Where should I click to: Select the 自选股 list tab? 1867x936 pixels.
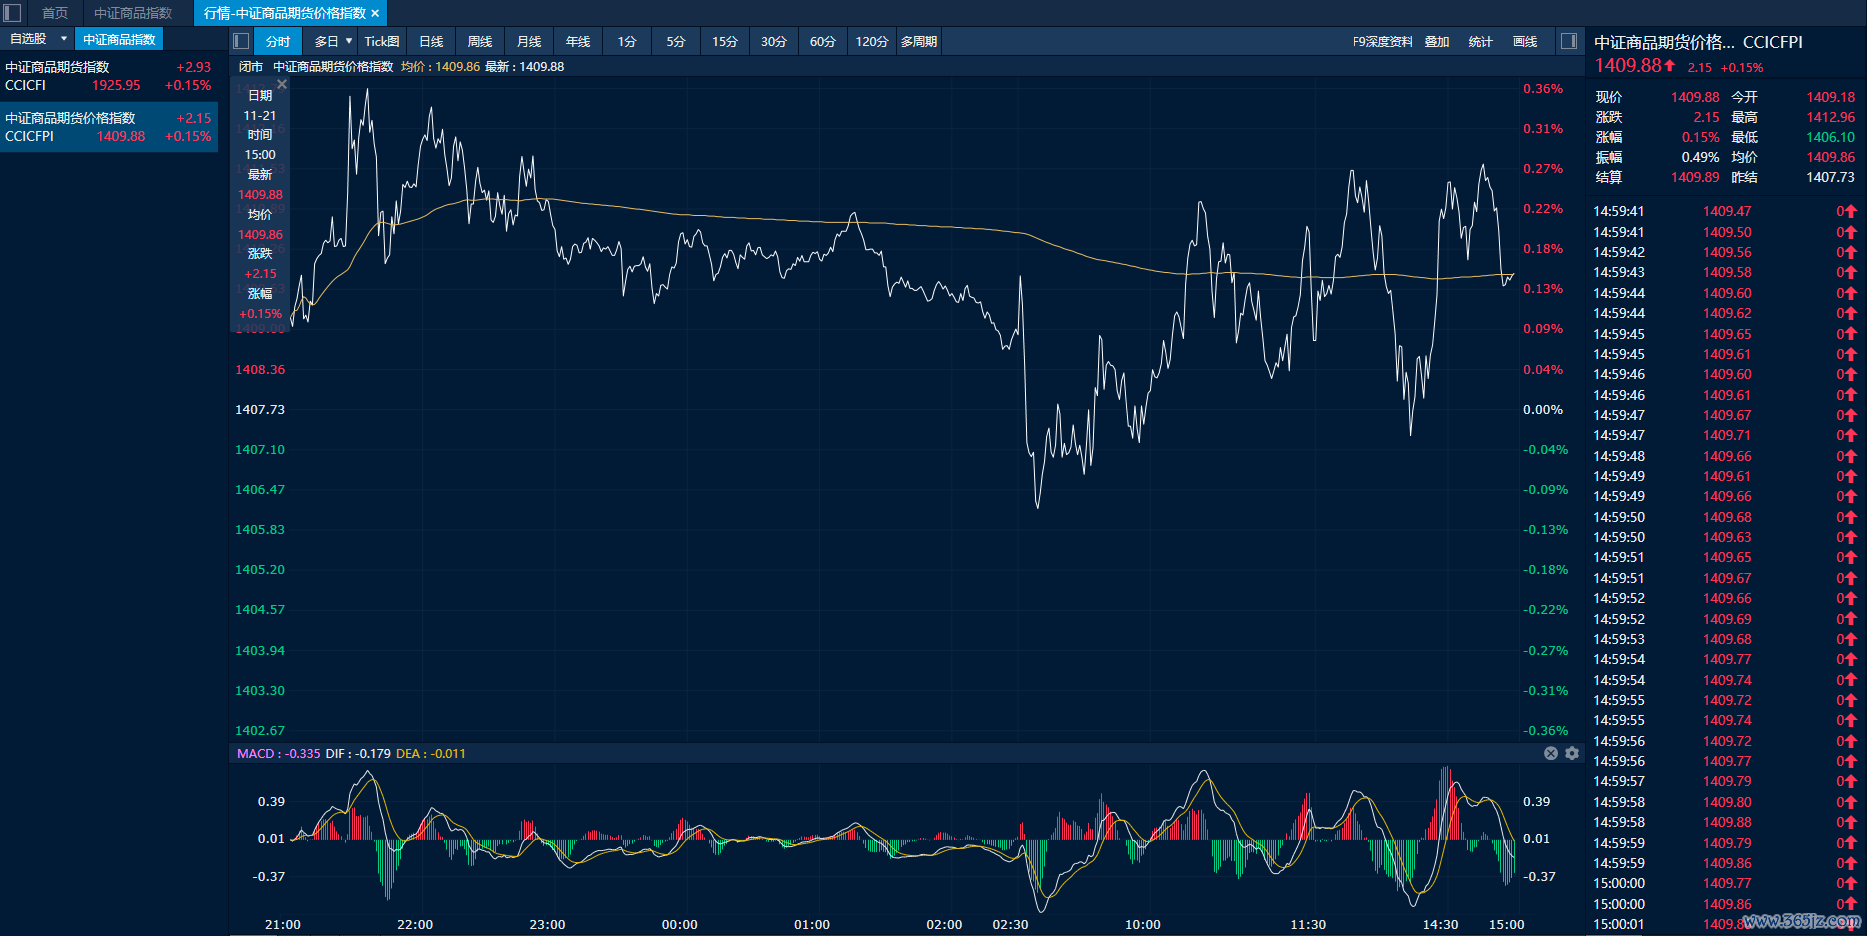coord(28,39)
